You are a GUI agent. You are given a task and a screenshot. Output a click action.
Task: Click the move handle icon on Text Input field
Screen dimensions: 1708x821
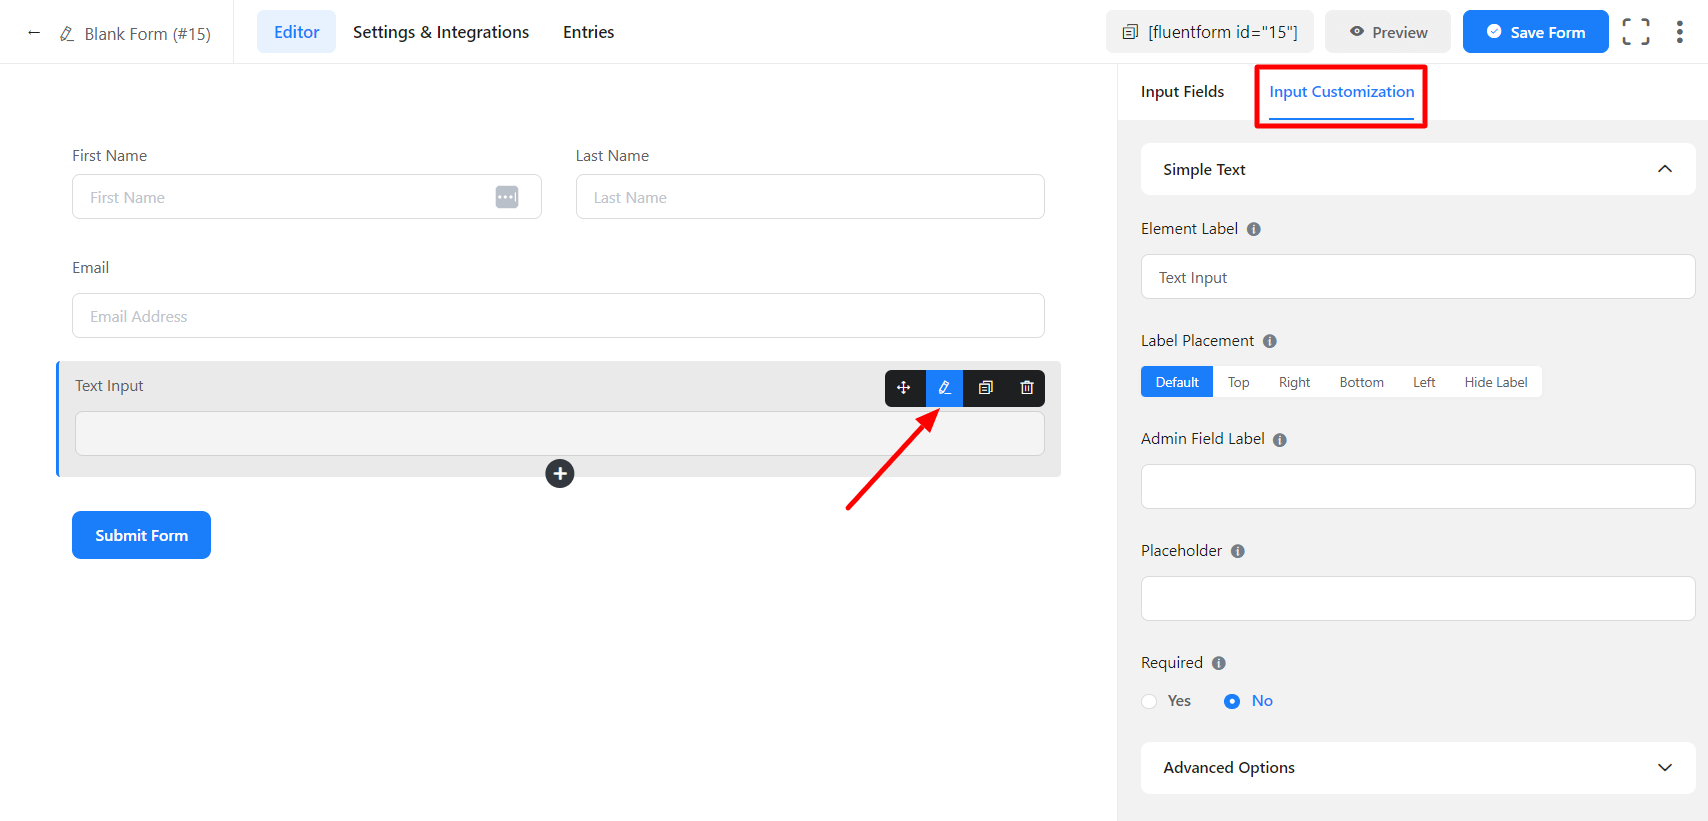[904, 388]
